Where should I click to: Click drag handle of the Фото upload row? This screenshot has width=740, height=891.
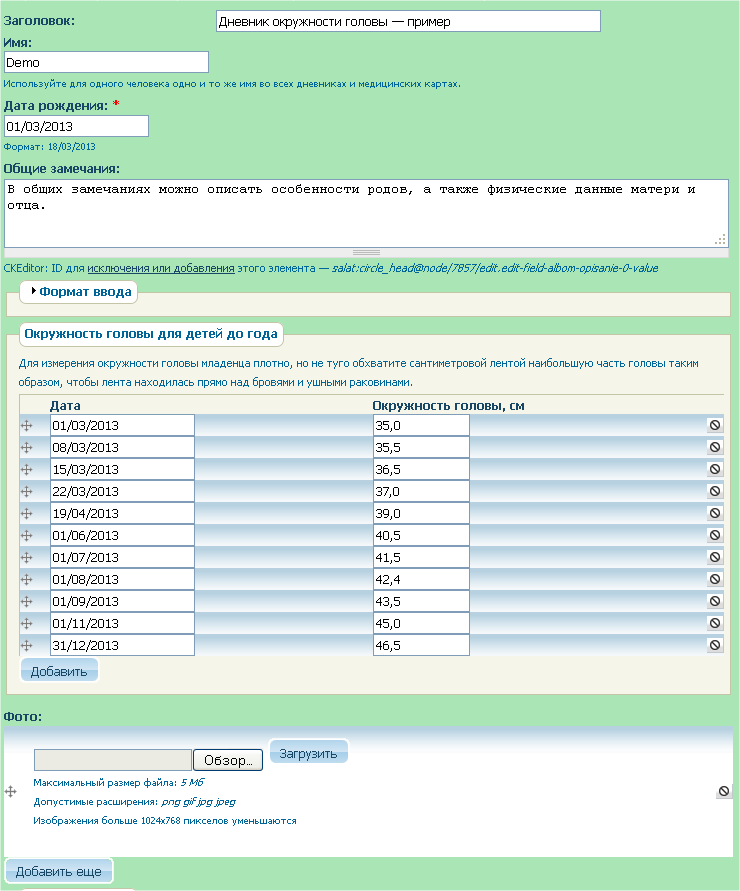[11, 792]
